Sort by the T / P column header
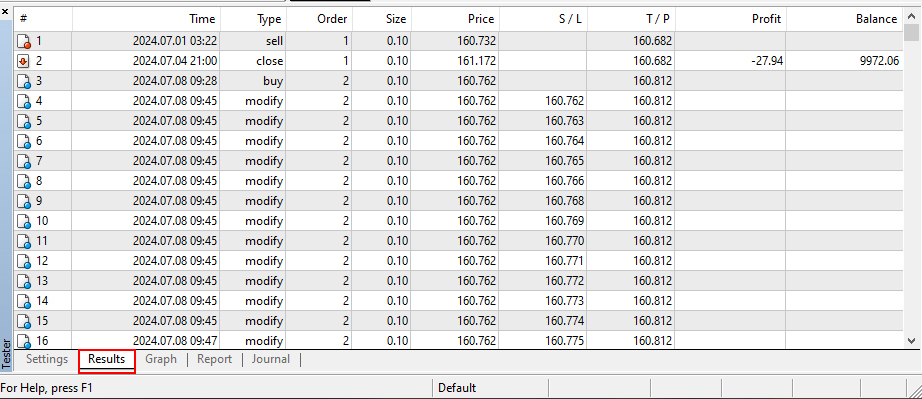This screenshot has width=922, height=399. (x=631, y=19)
